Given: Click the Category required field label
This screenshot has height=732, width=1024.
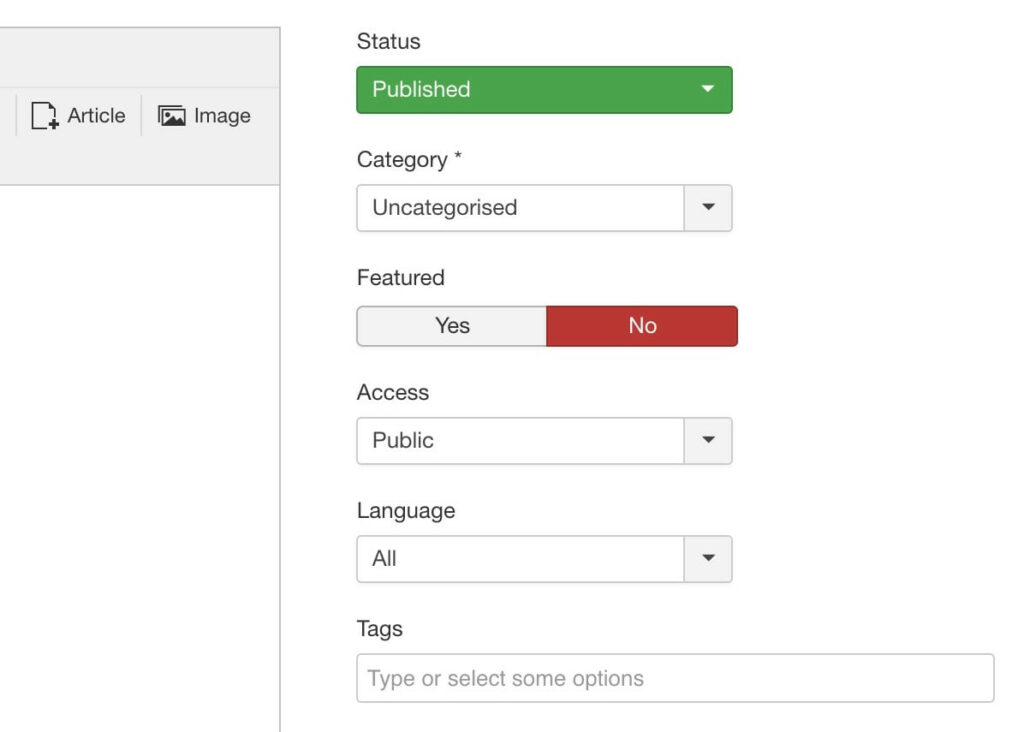Looking at the screenshot, I should point(408,160).
